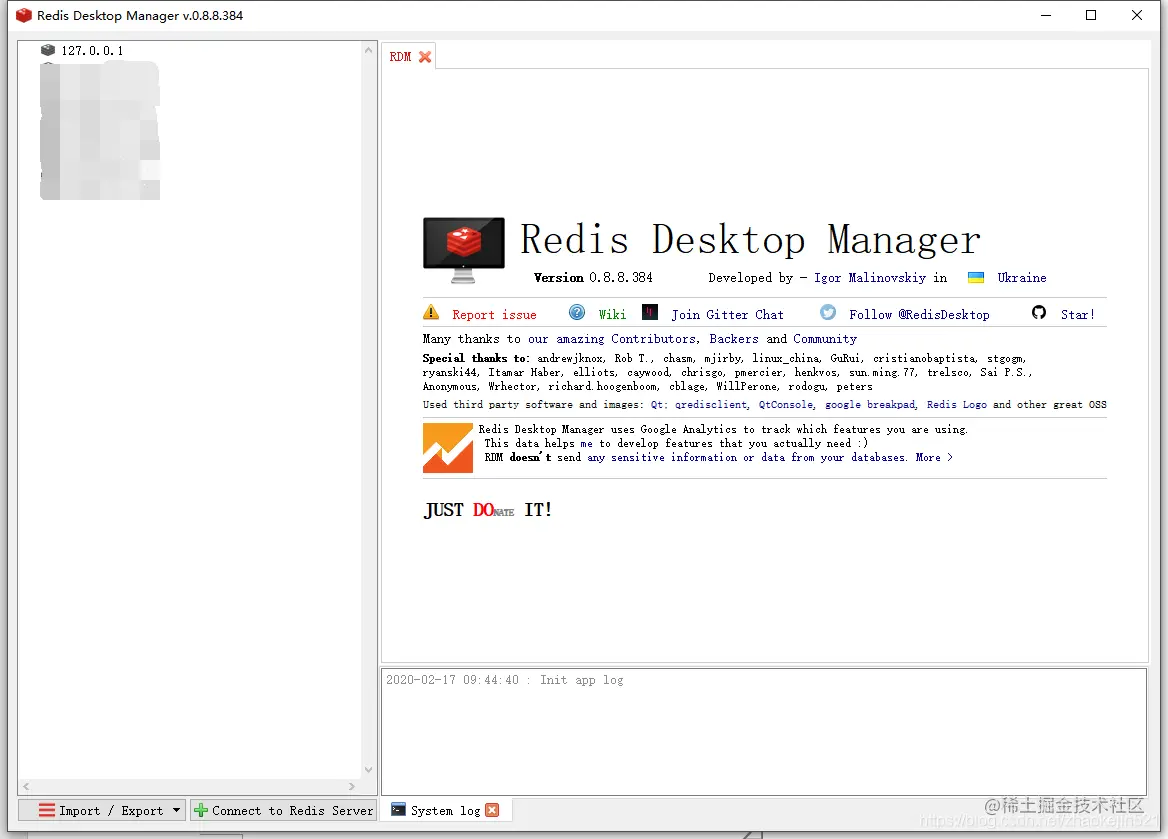1168x839 pixels.
Task: Click Connect to Redis Server button
Action: [x=284, y=811]
